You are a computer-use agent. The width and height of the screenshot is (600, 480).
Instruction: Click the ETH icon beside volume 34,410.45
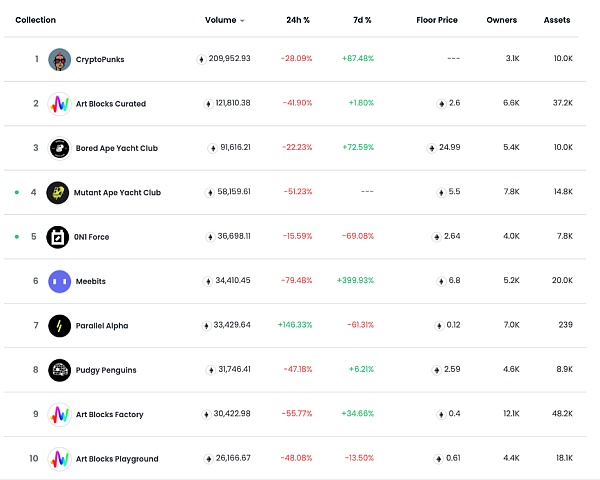(208, 281)
